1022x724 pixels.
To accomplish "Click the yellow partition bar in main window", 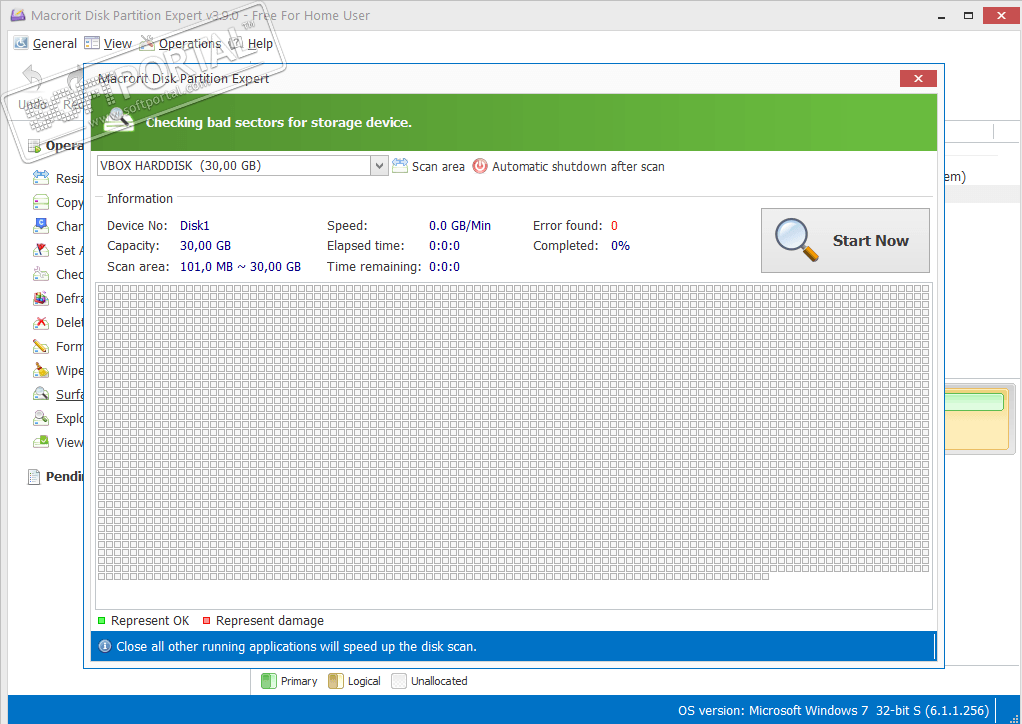I will click(978, 418).
